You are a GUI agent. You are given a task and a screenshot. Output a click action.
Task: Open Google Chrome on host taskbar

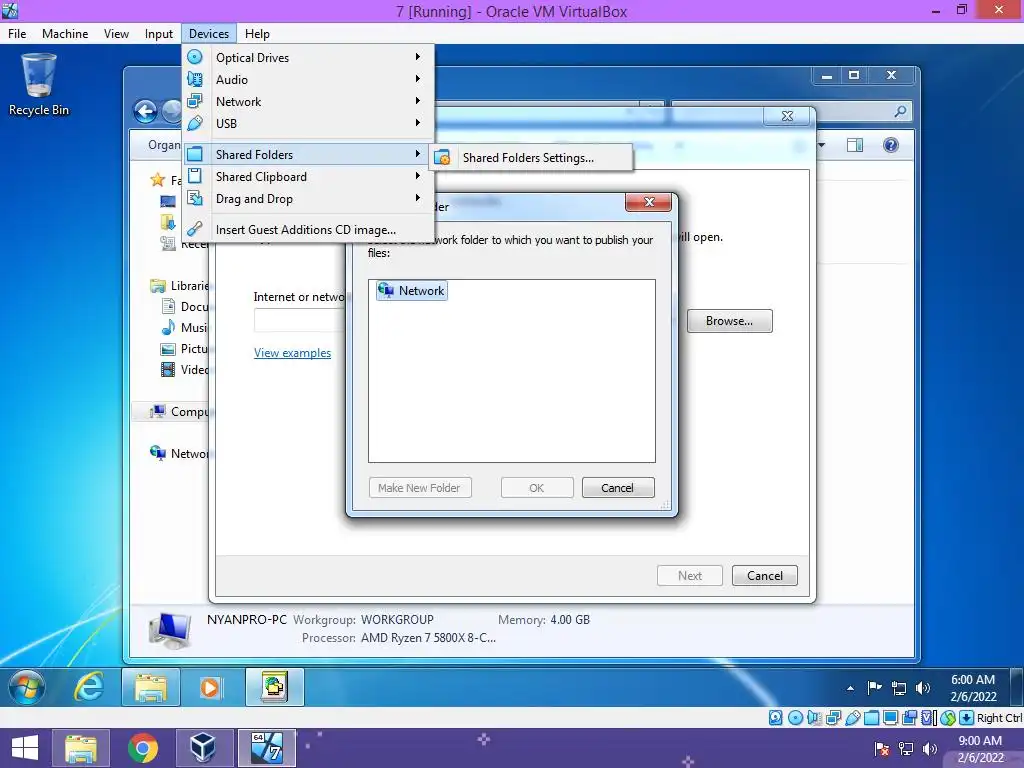pos(142,748)
